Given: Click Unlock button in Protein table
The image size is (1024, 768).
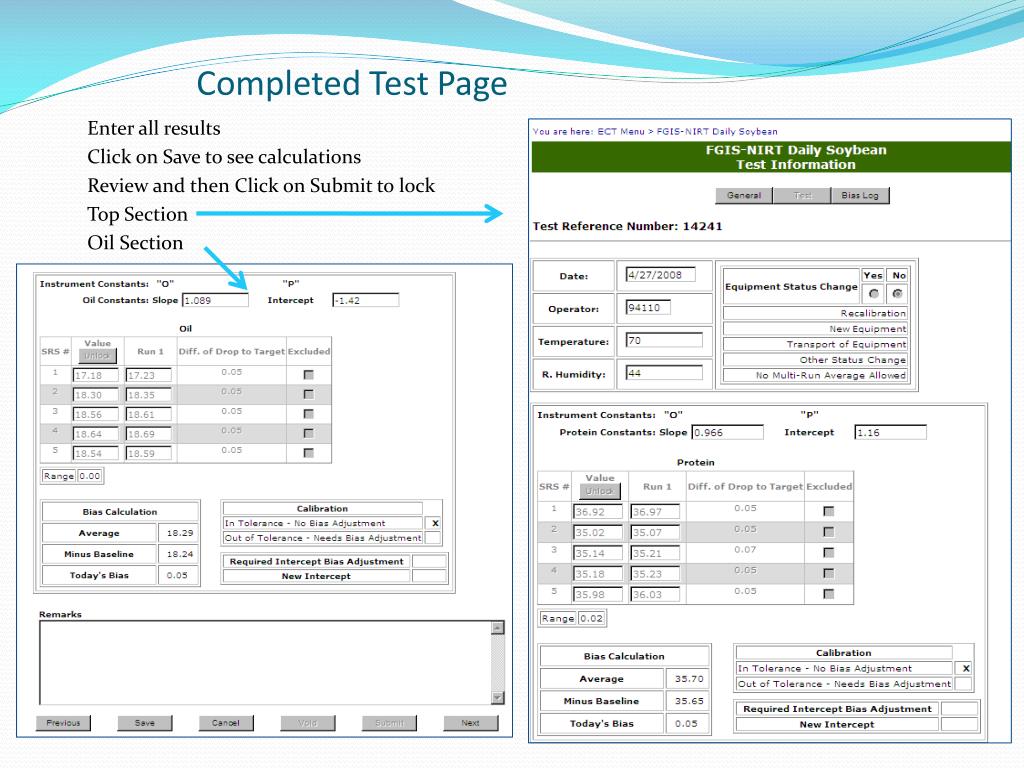Looking at the screenshot, I should click(x=600, y=491).
